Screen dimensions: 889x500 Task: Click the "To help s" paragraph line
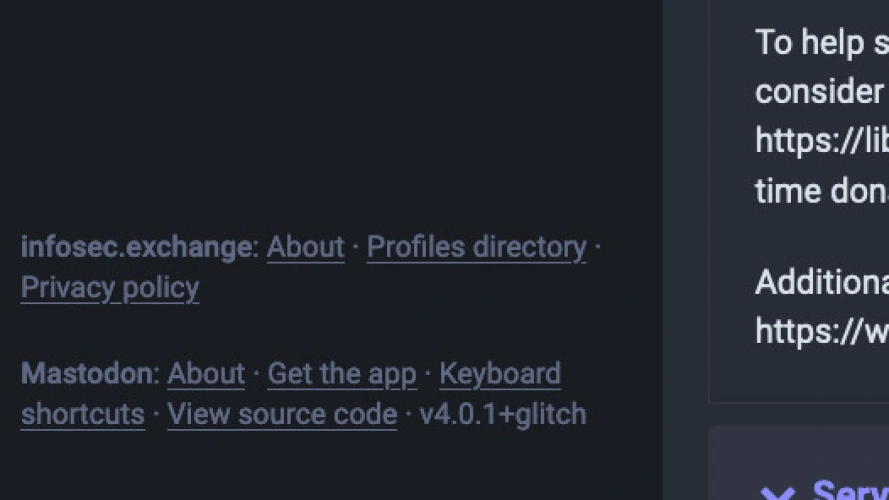click(822, 42)
